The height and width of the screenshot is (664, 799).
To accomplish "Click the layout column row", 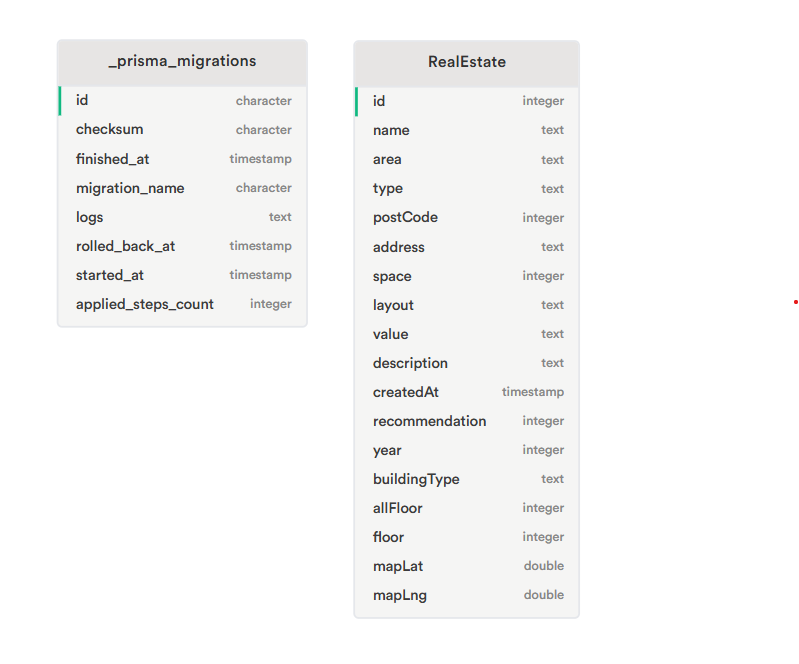I will 467,305.
